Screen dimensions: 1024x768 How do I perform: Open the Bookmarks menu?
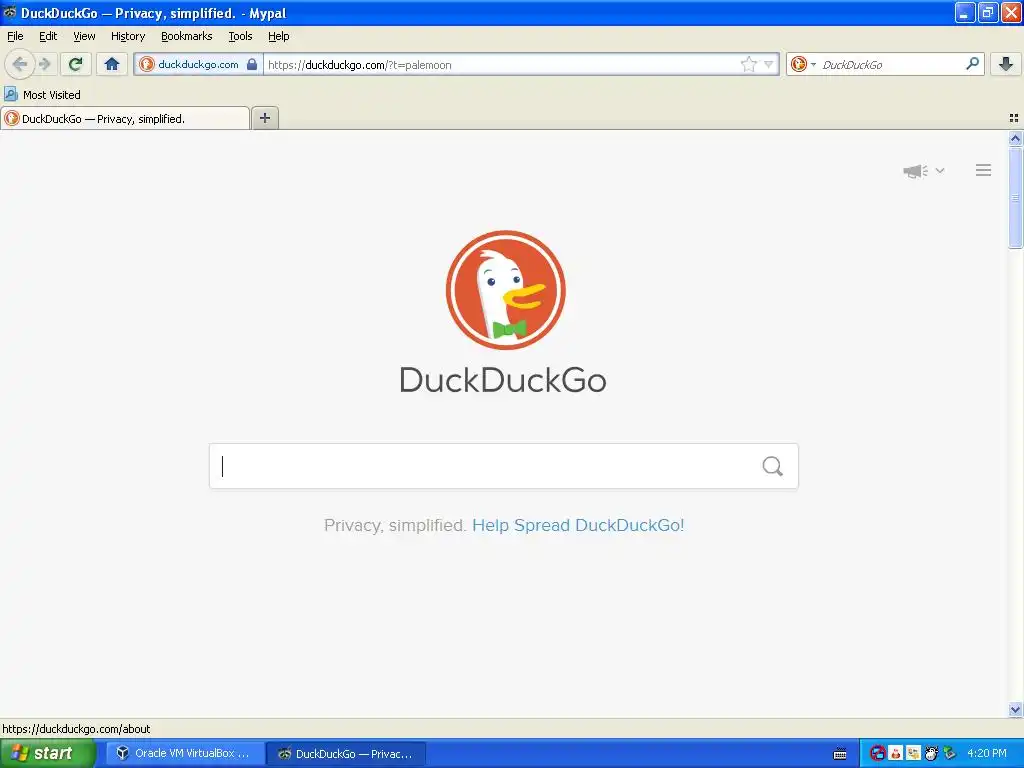pos(187,36)
